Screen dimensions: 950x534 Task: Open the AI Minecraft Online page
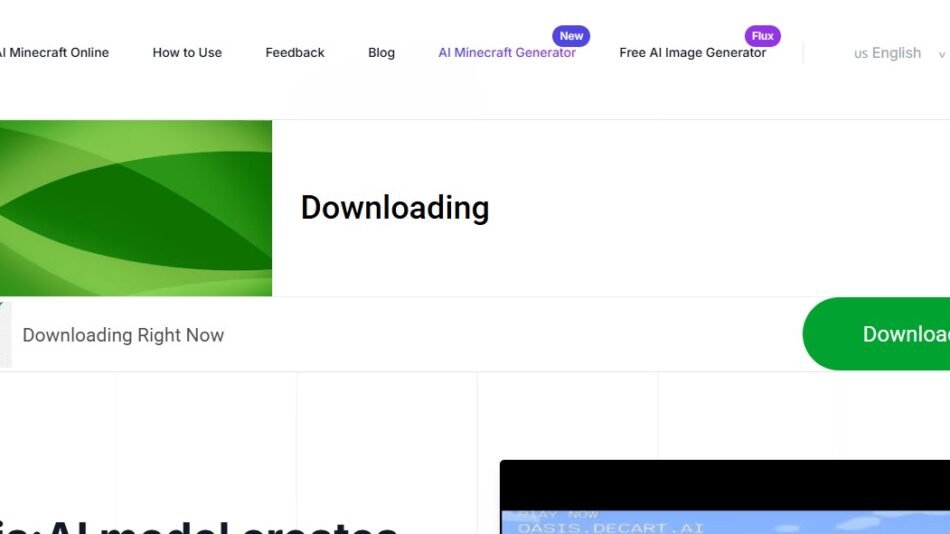click(55, 53)
